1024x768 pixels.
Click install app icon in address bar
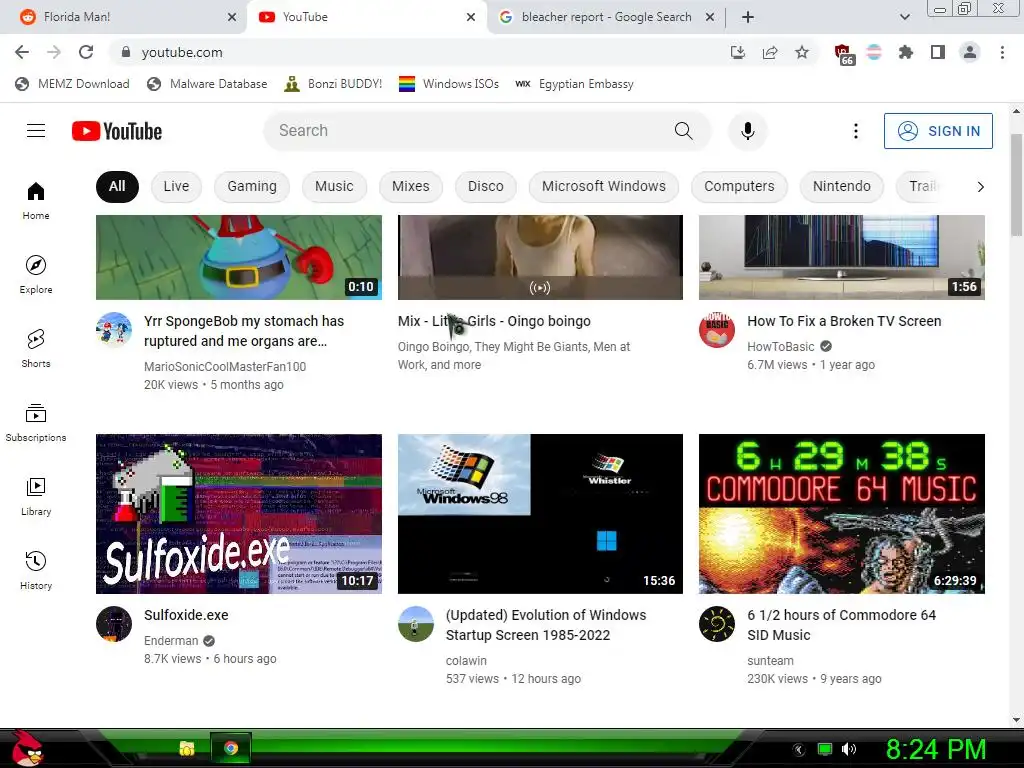click(738, 52)
